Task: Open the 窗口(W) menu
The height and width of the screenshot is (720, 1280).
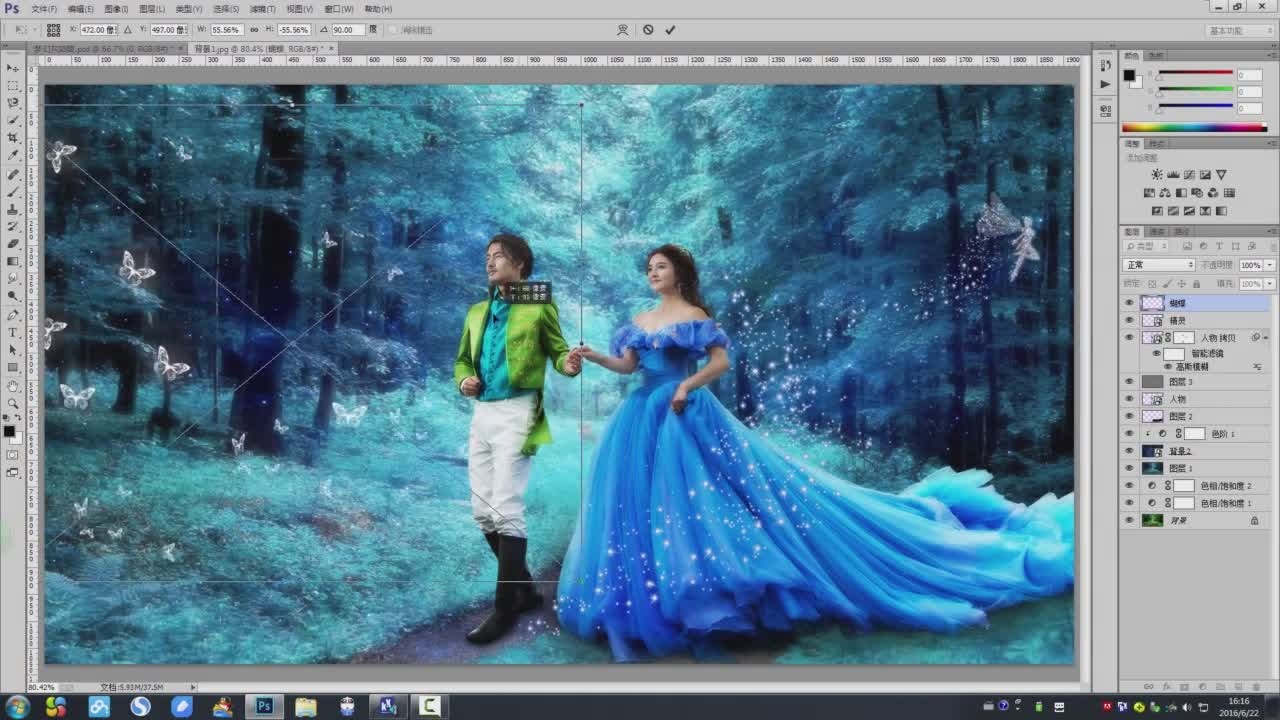Action: pyautogui.click(x=339, y=9)
